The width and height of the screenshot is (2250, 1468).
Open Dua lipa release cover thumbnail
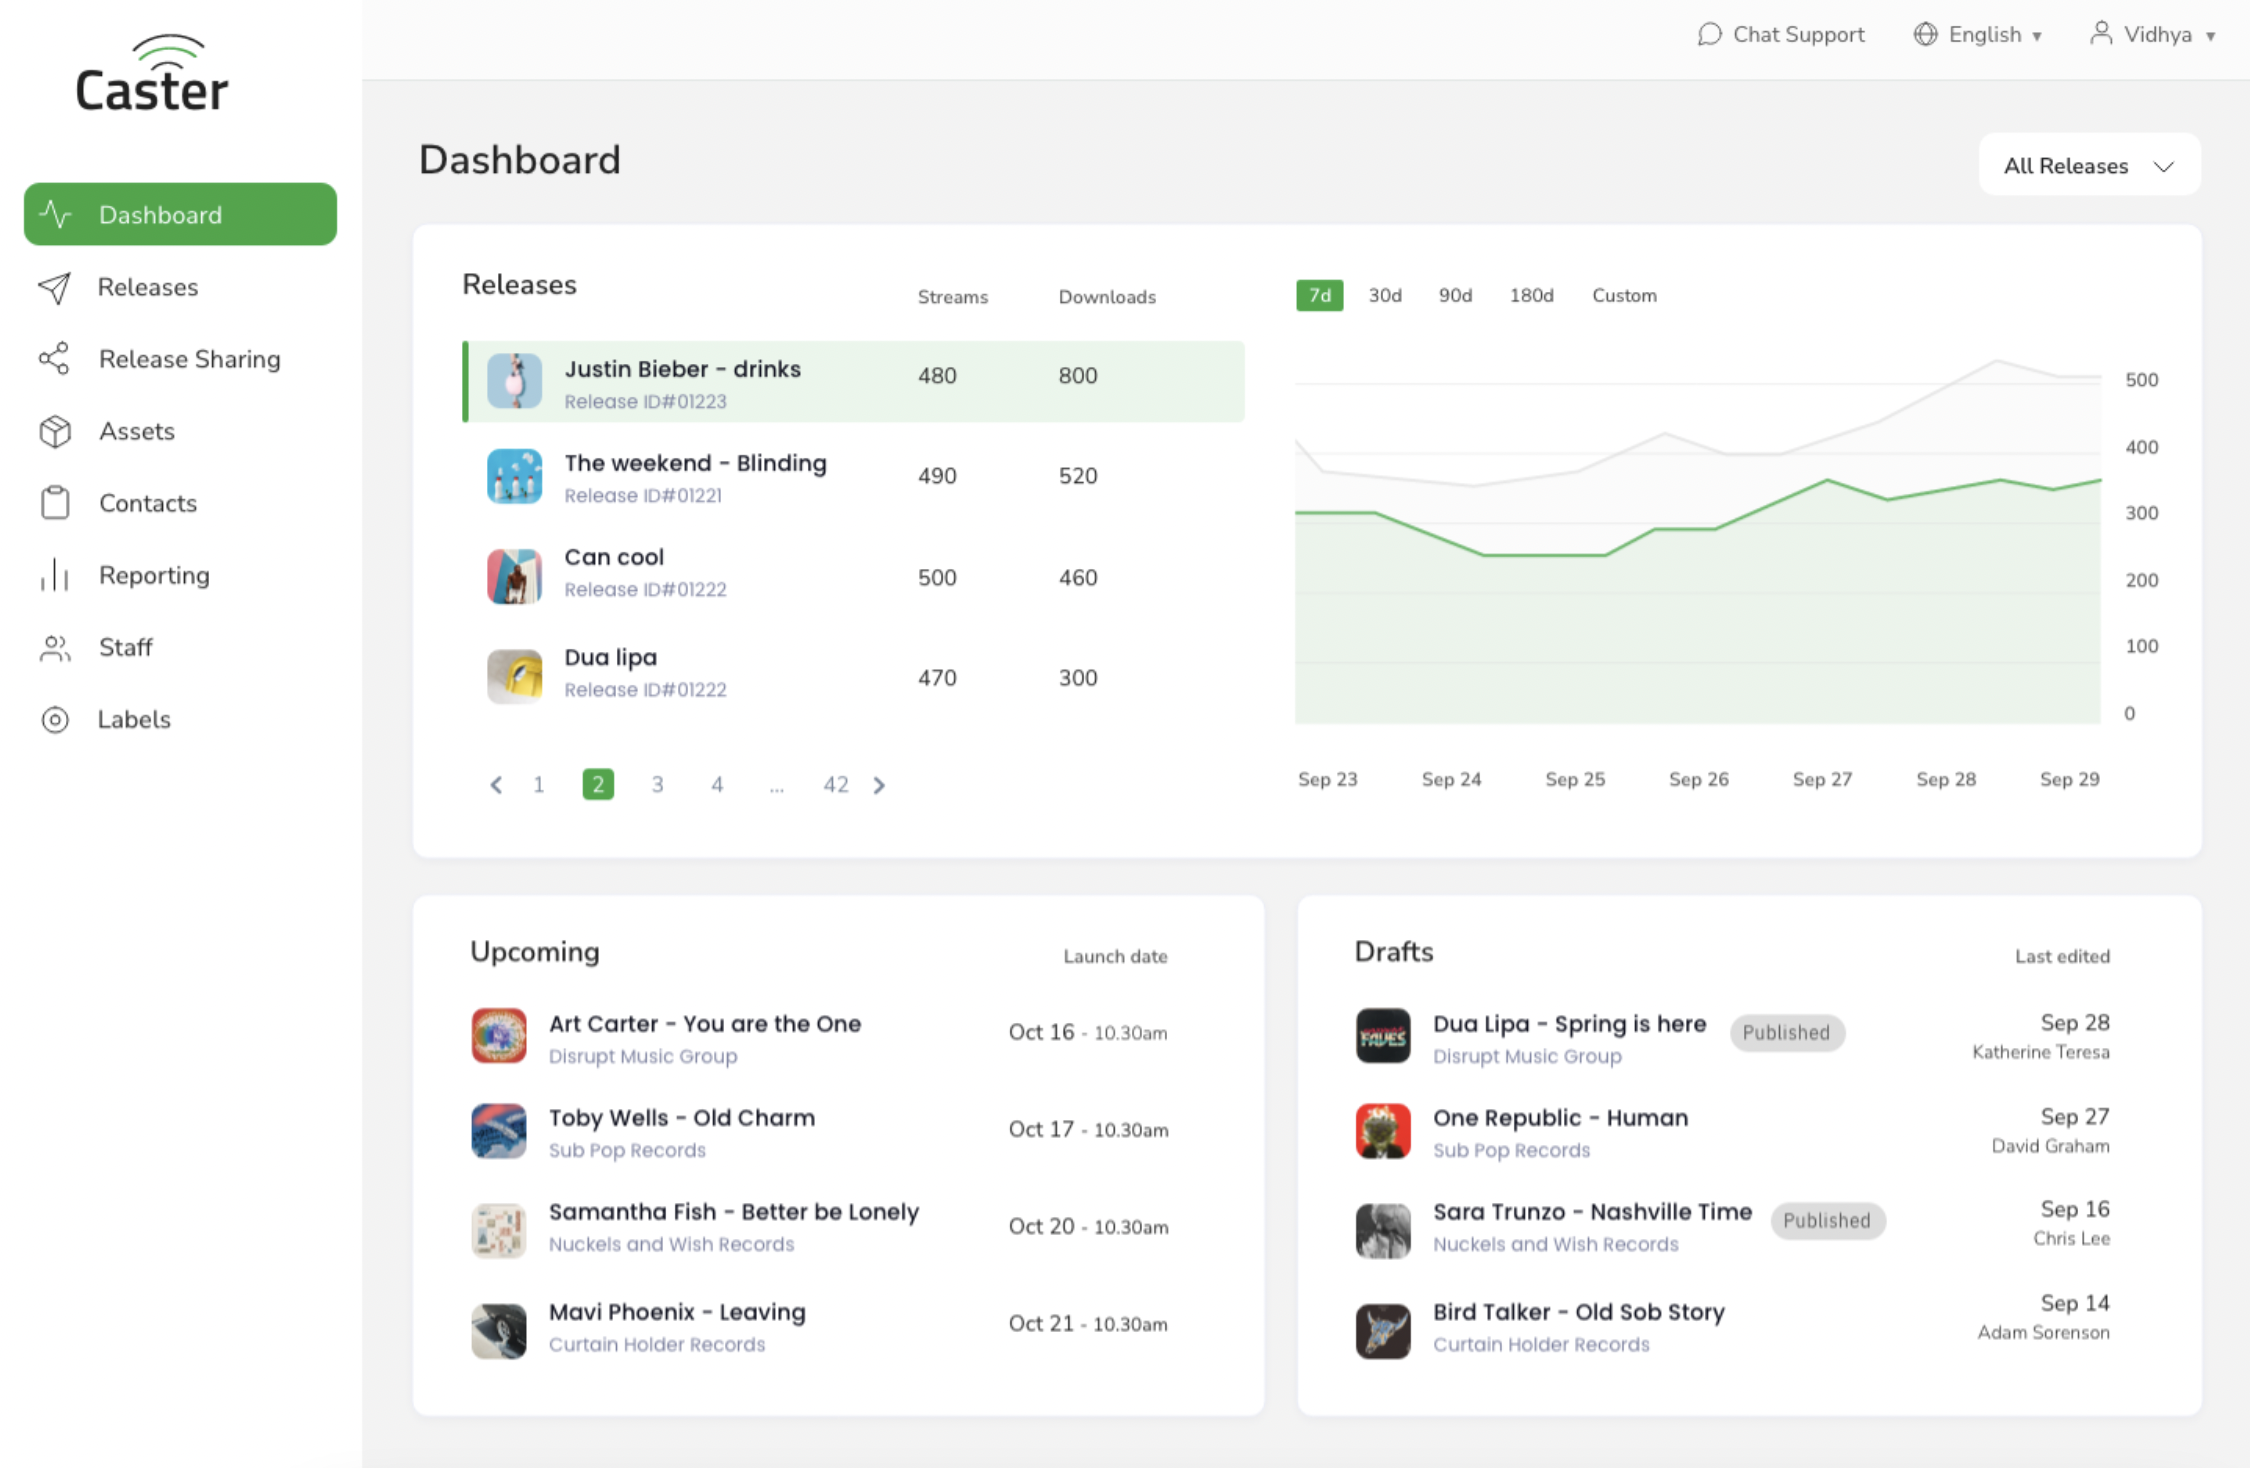[x=514, y=676]
